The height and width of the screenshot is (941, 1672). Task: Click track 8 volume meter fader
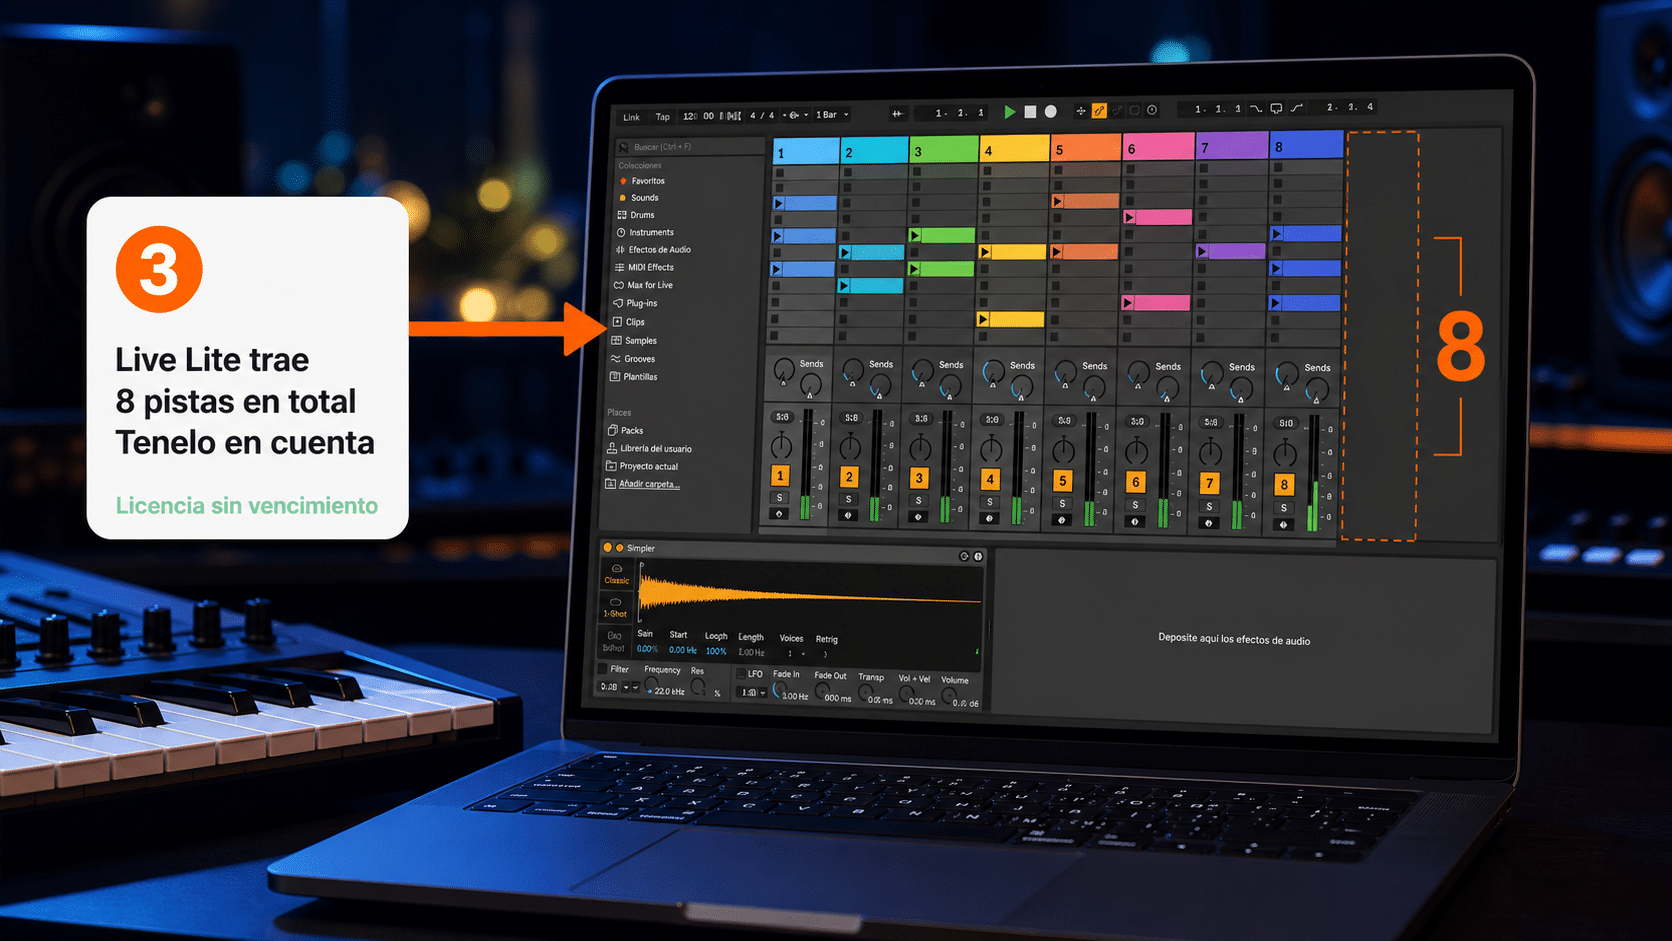click(1314, 473)
